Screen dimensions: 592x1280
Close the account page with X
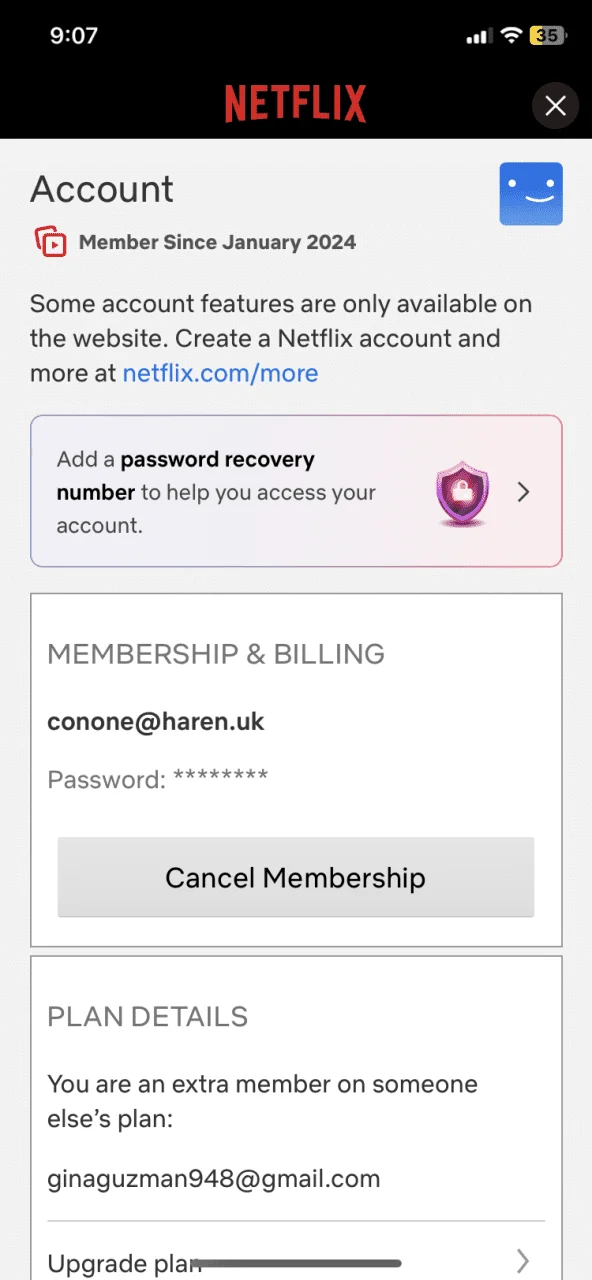[556, 105]
